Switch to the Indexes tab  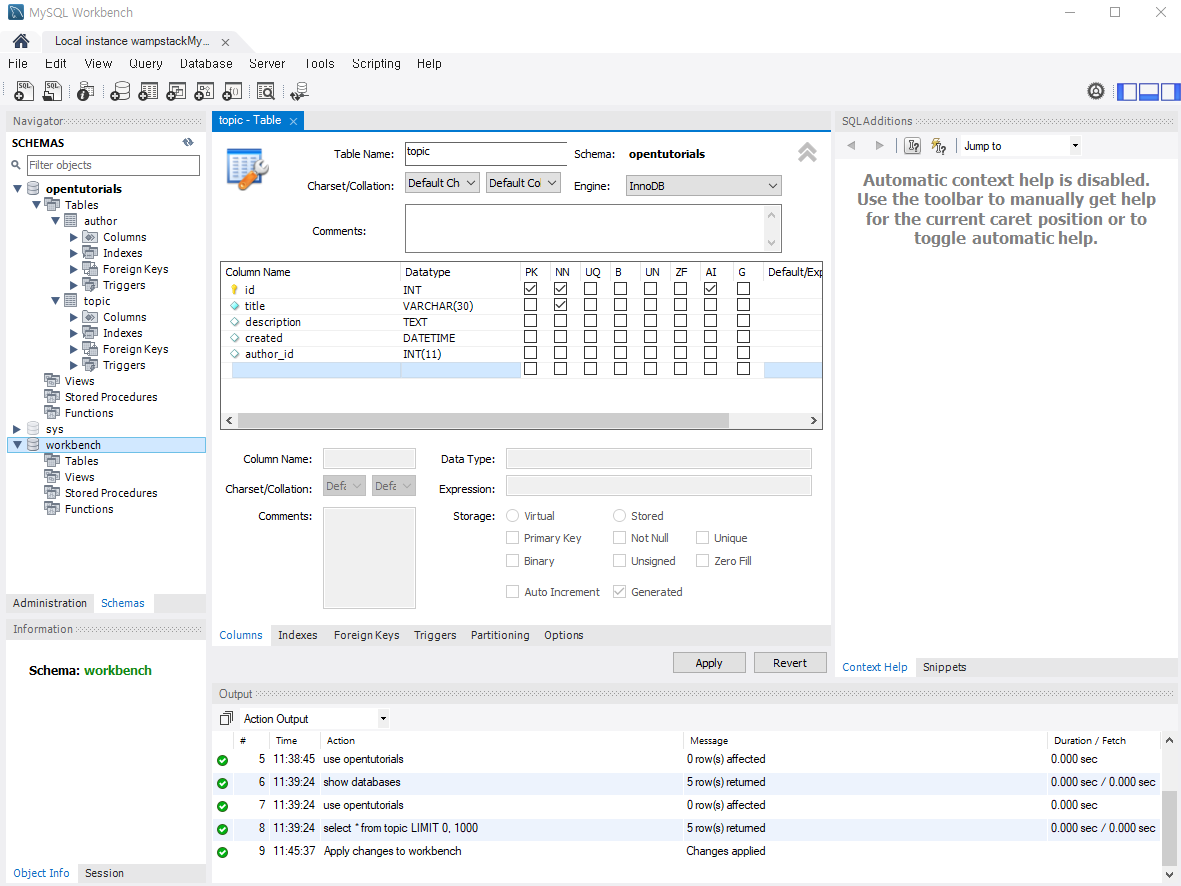click(298, 635)
